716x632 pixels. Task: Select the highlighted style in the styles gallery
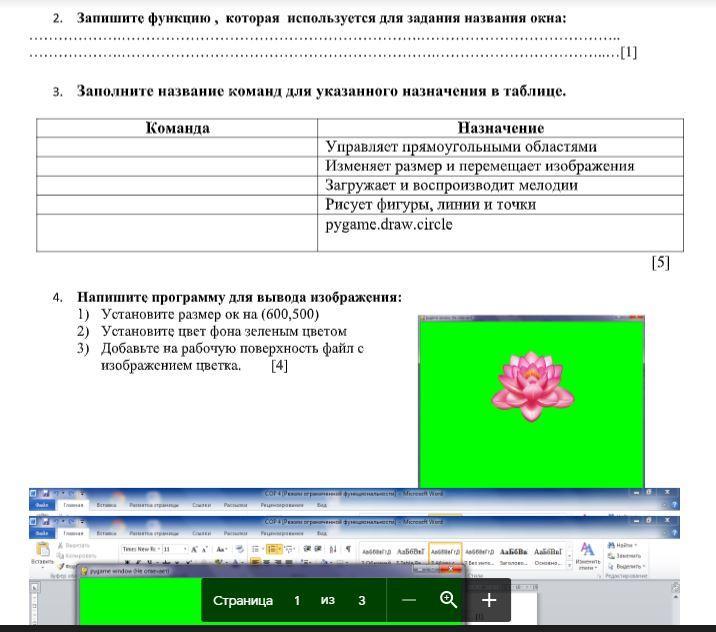coord(445,555)
